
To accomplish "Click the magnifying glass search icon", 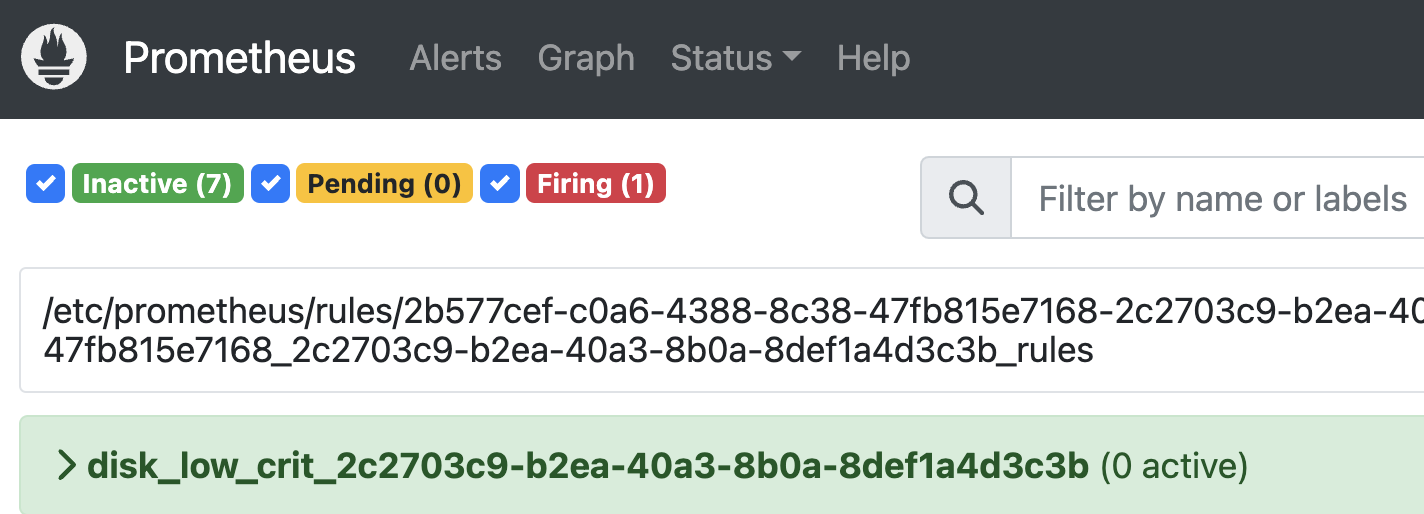I will click(x=966, y=198).
